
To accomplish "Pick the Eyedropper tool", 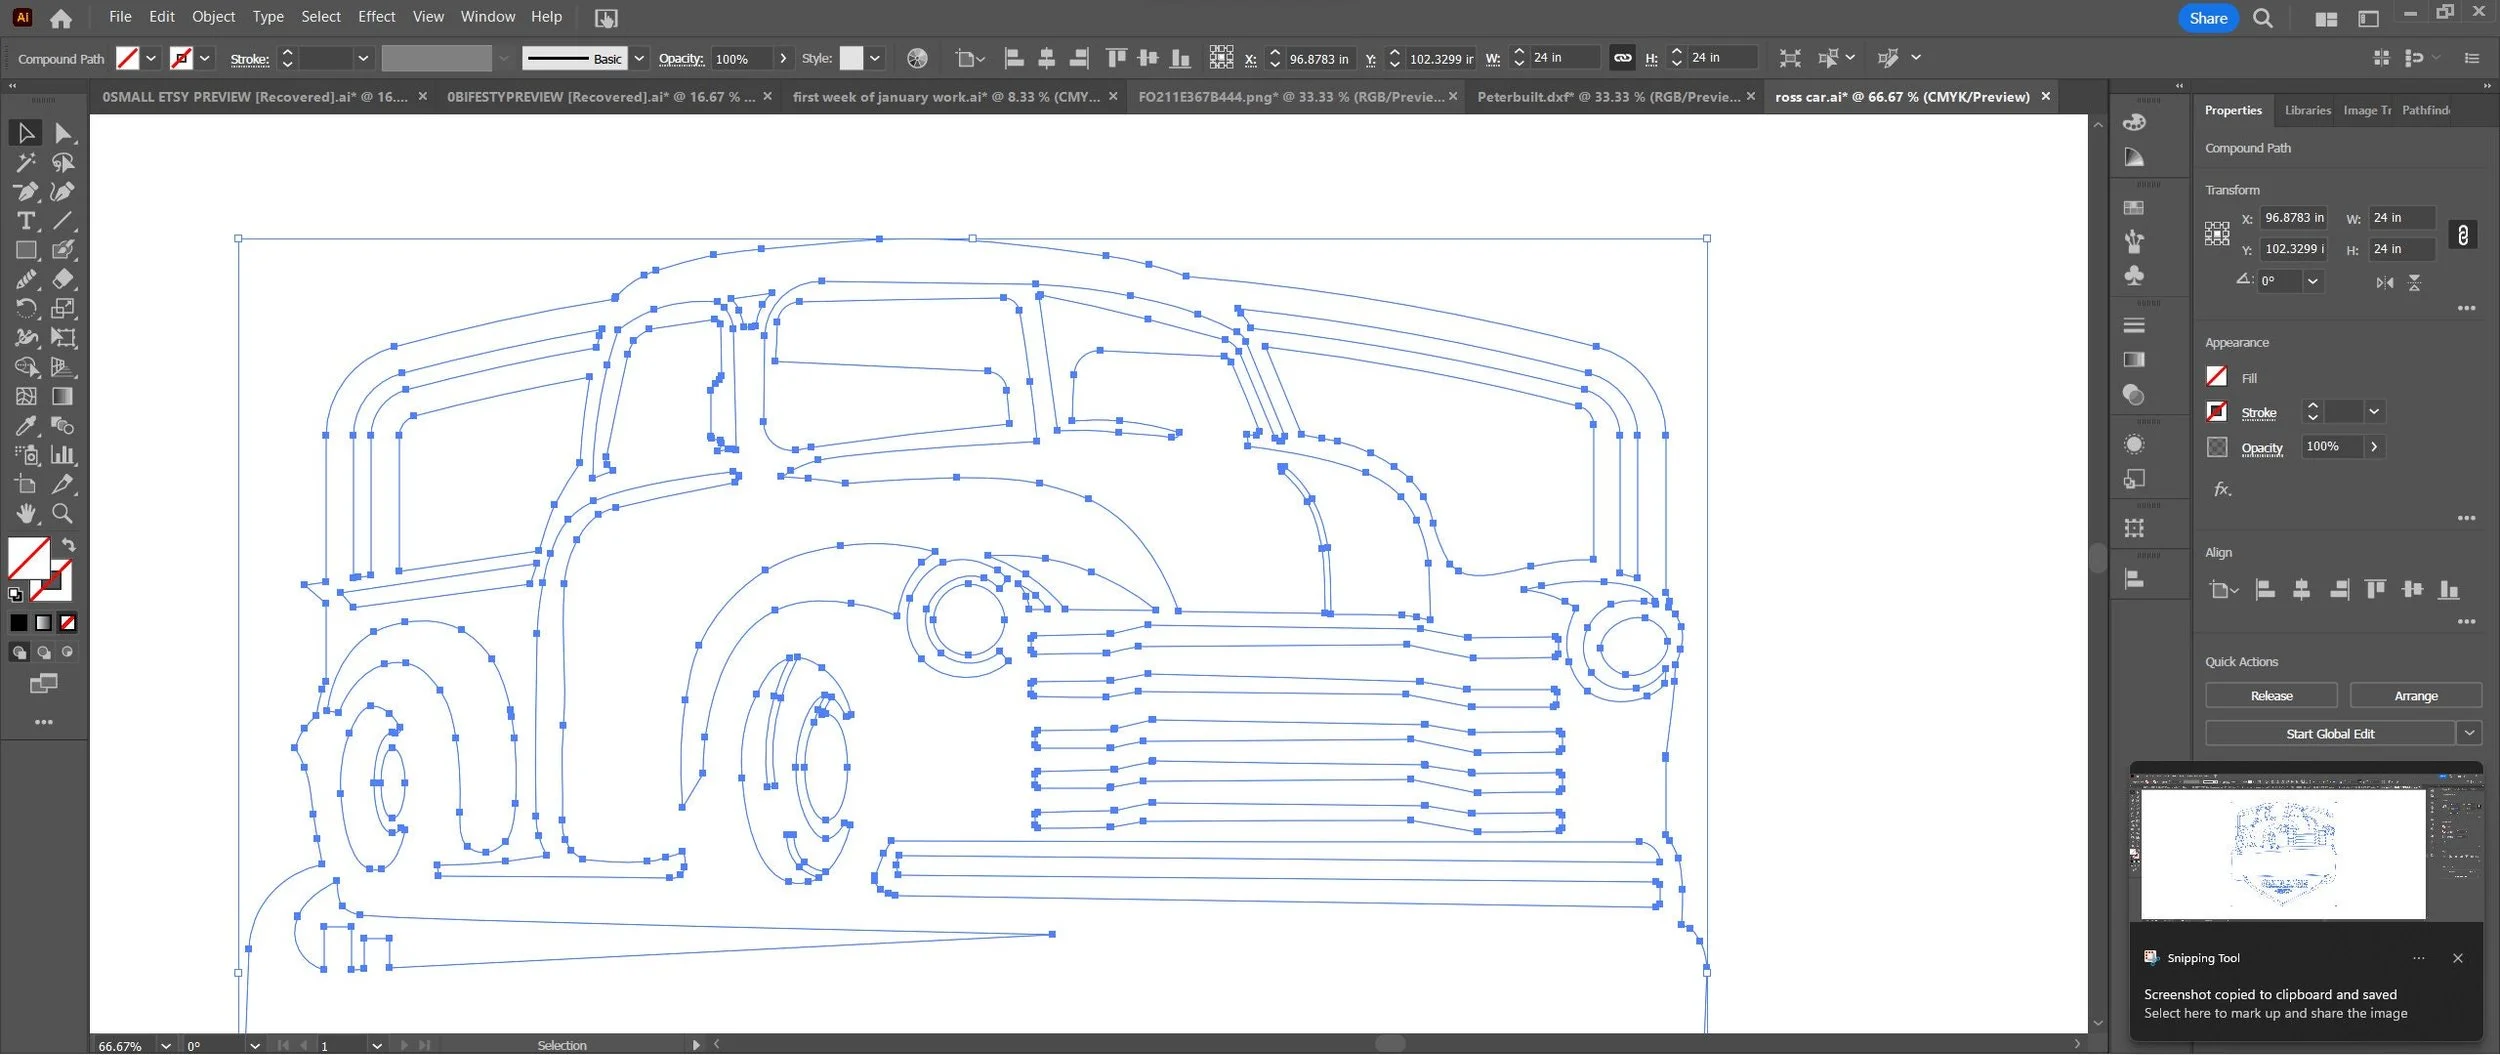I will [26, 426].
